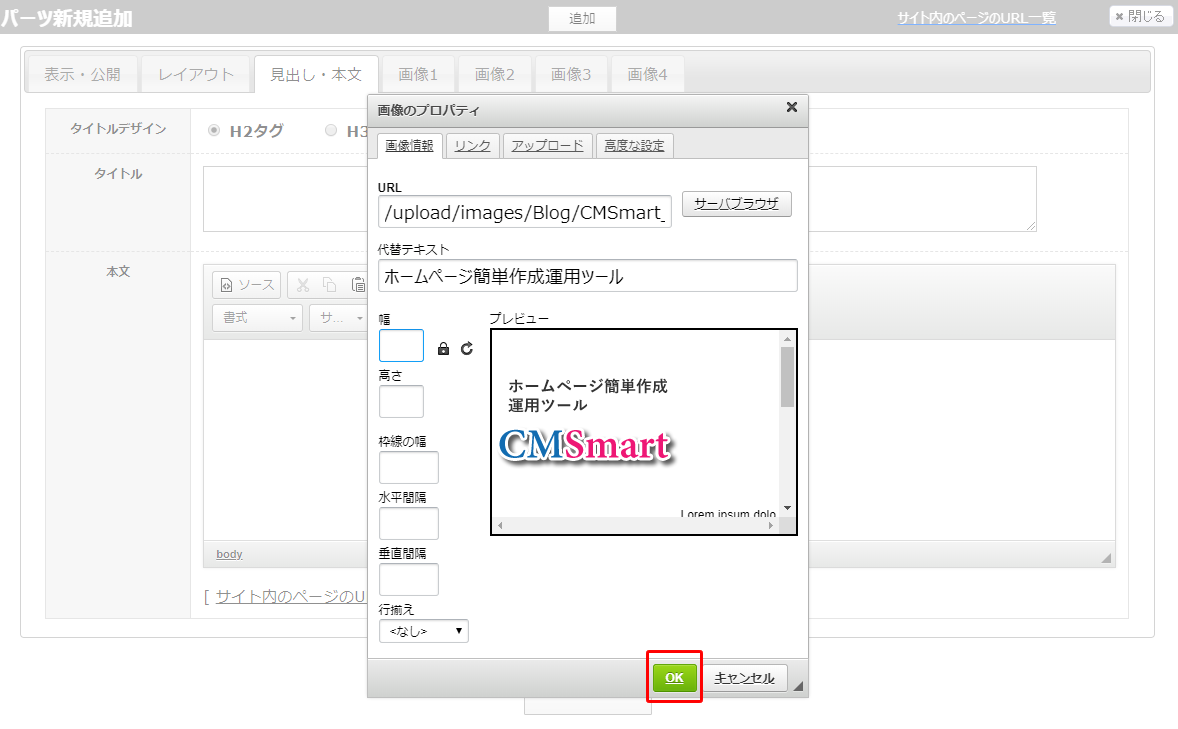Click the dialog resize grip next to キャンセル
Viewport: 1178px width, 729px height.
(x=797, y=686)
